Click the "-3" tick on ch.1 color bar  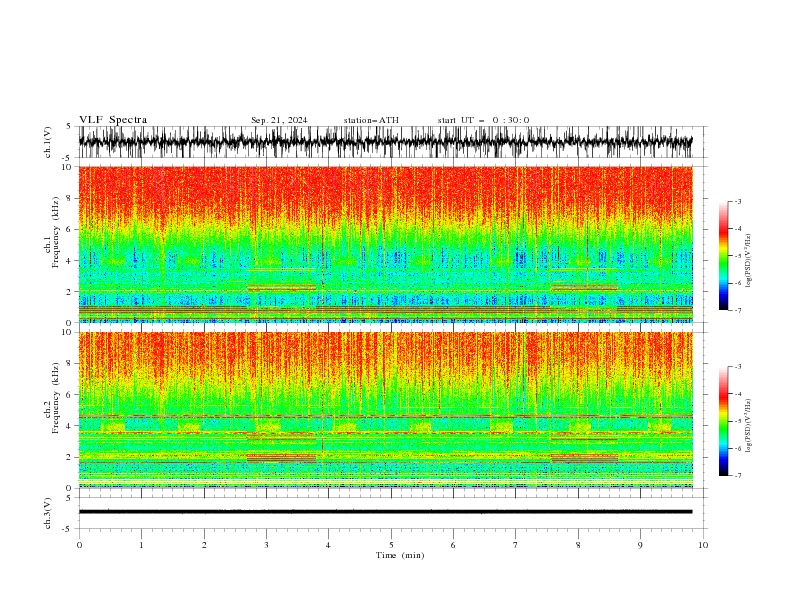(737, 201)
